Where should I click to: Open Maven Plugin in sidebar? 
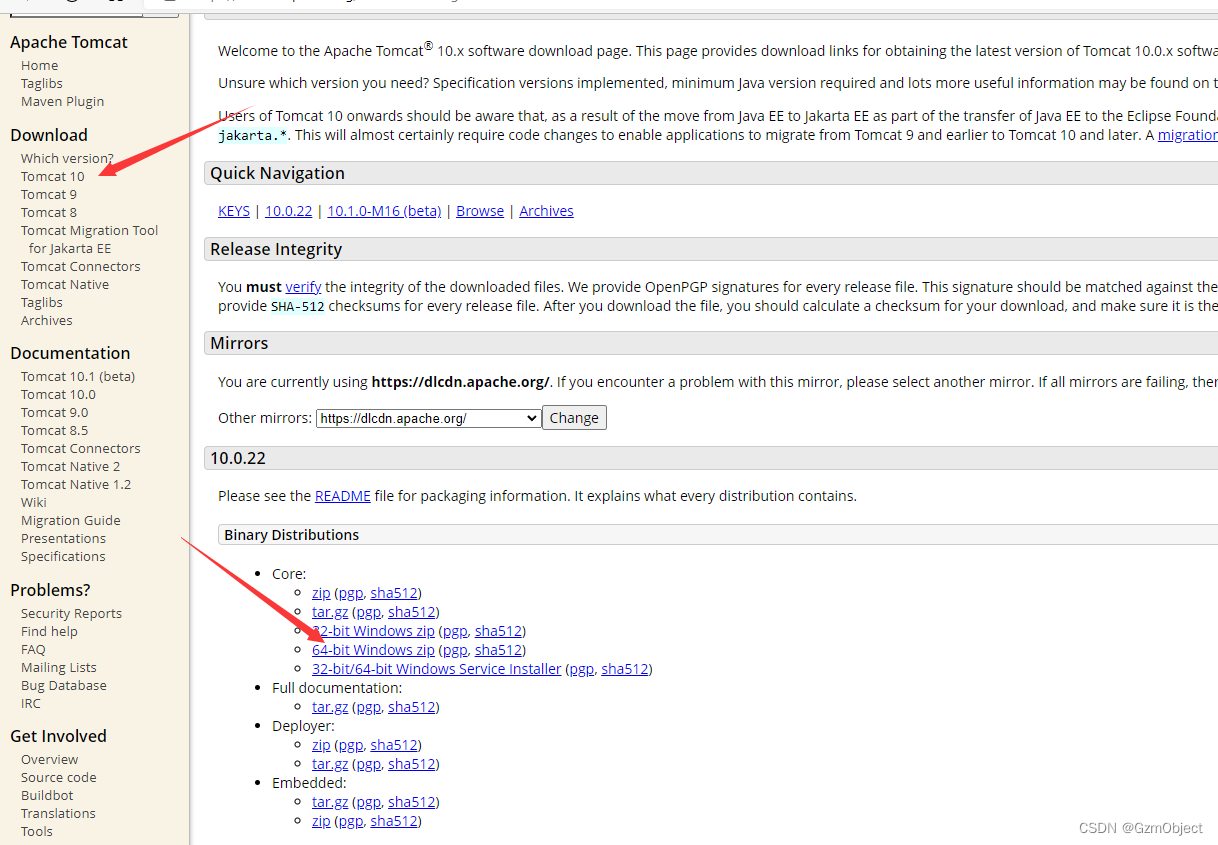(62, 101)
